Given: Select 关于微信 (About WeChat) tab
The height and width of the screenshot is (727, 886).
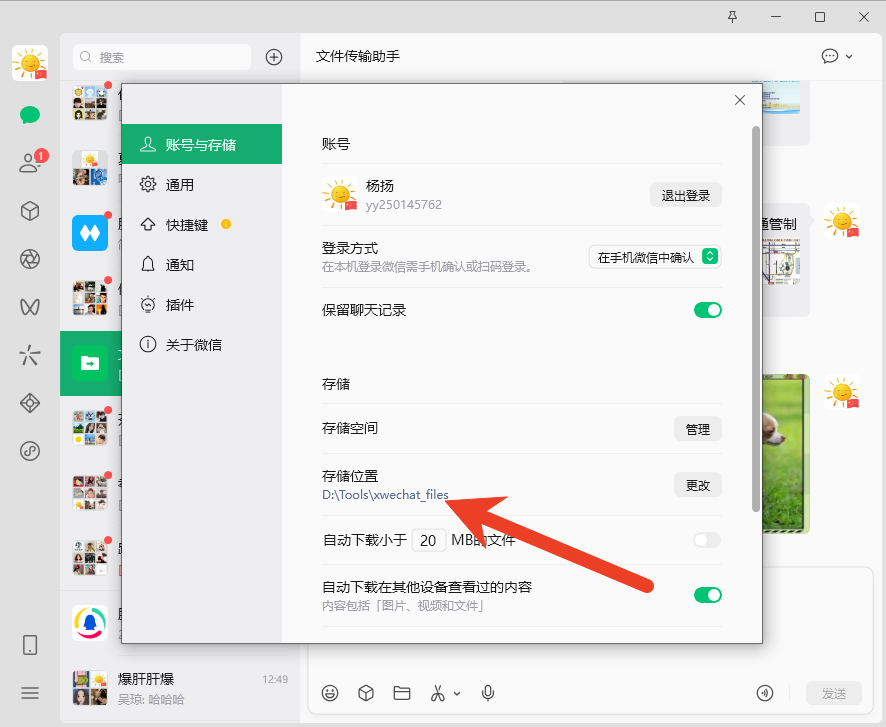Looking at the screenshot, I should [202, 345].
